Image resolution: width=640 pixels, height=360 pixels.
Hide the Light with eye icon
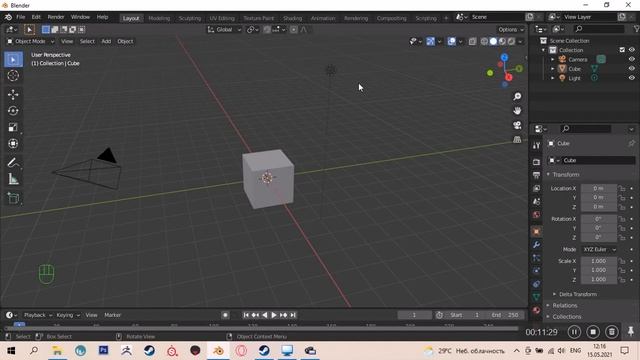tap(631, 78)
